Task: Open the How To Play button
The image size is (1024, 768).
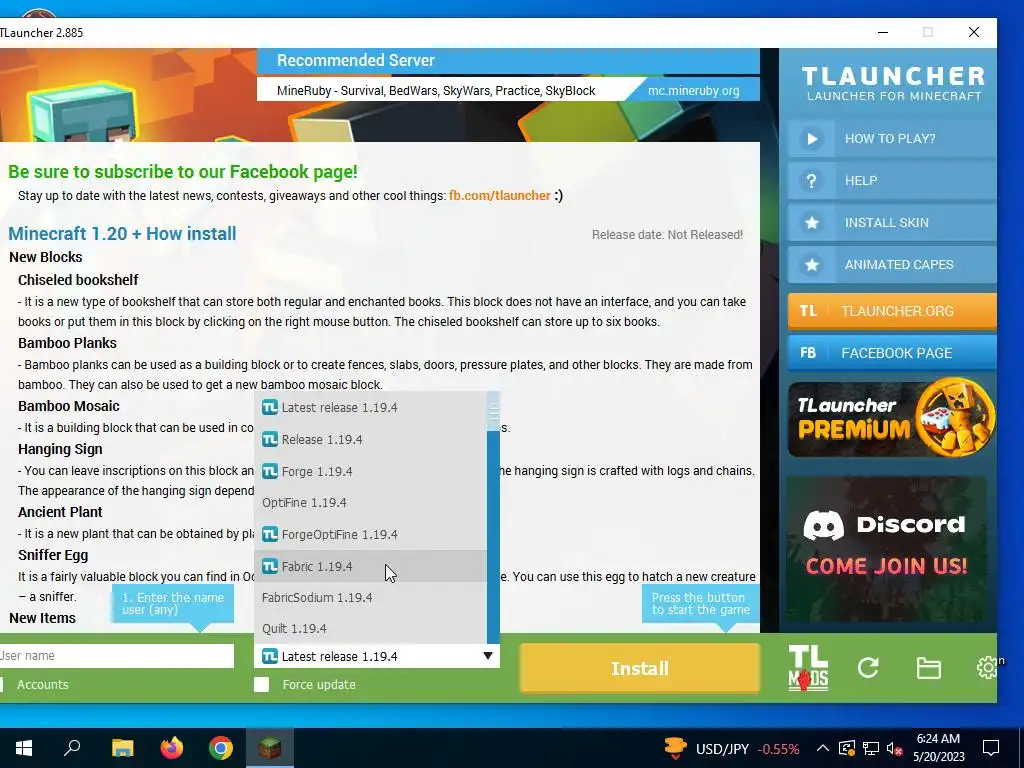Action: (x=892, y=138)
